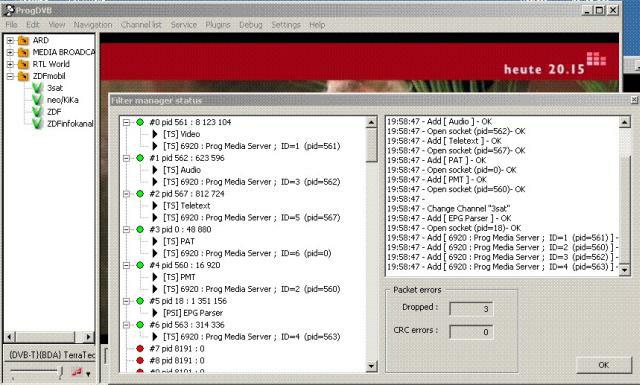Viewport: 640px width, 385px height.
Task: Click the arrow icon next to [TS] Audio
Action: tap(155, 170)
